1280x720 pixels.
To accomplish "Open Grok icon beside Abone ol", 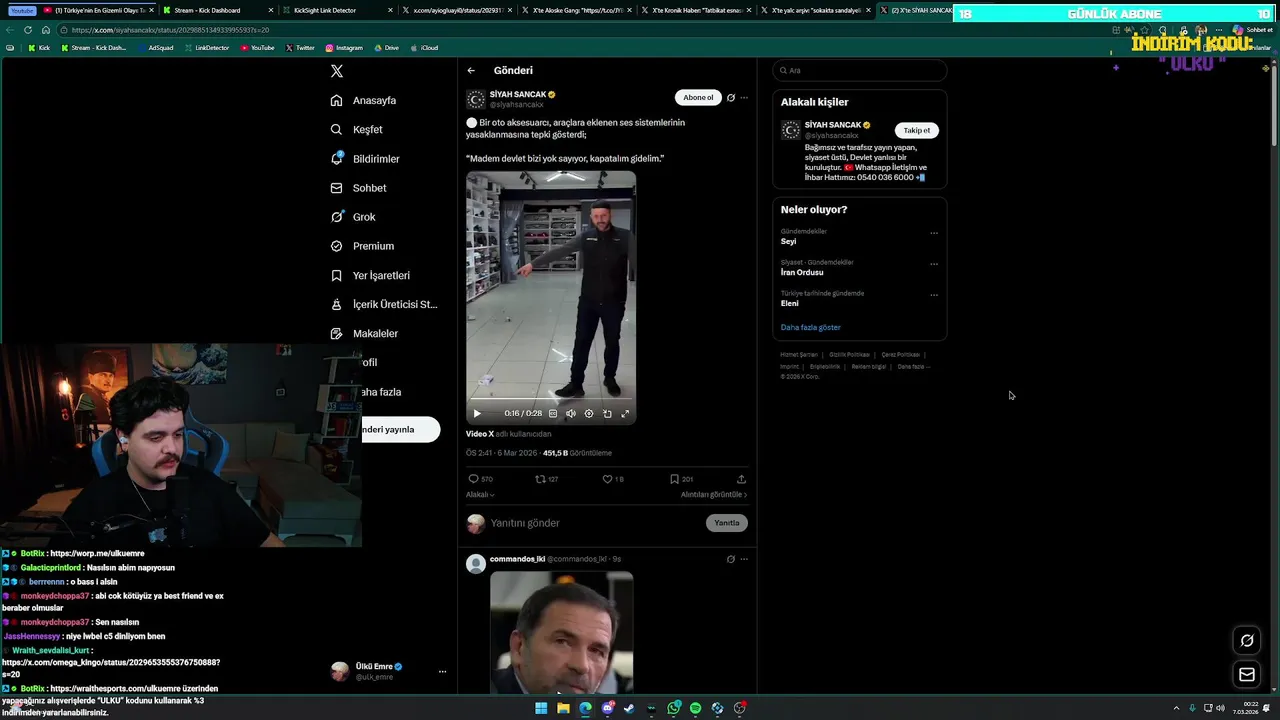I will point(731,98).
